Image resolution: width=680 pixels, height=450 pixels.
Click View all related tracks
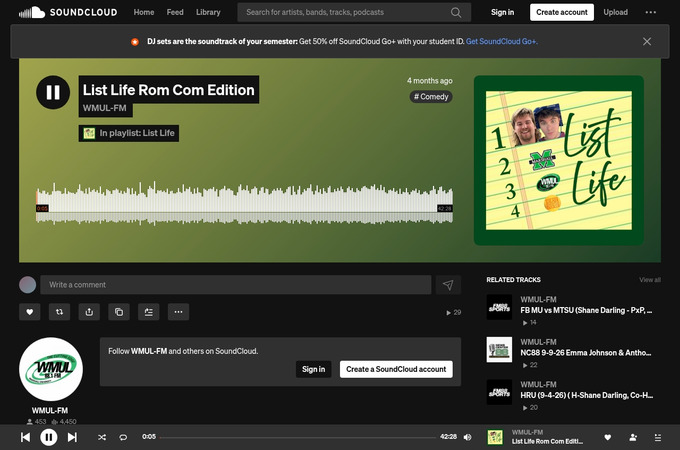tap(650, 280)
